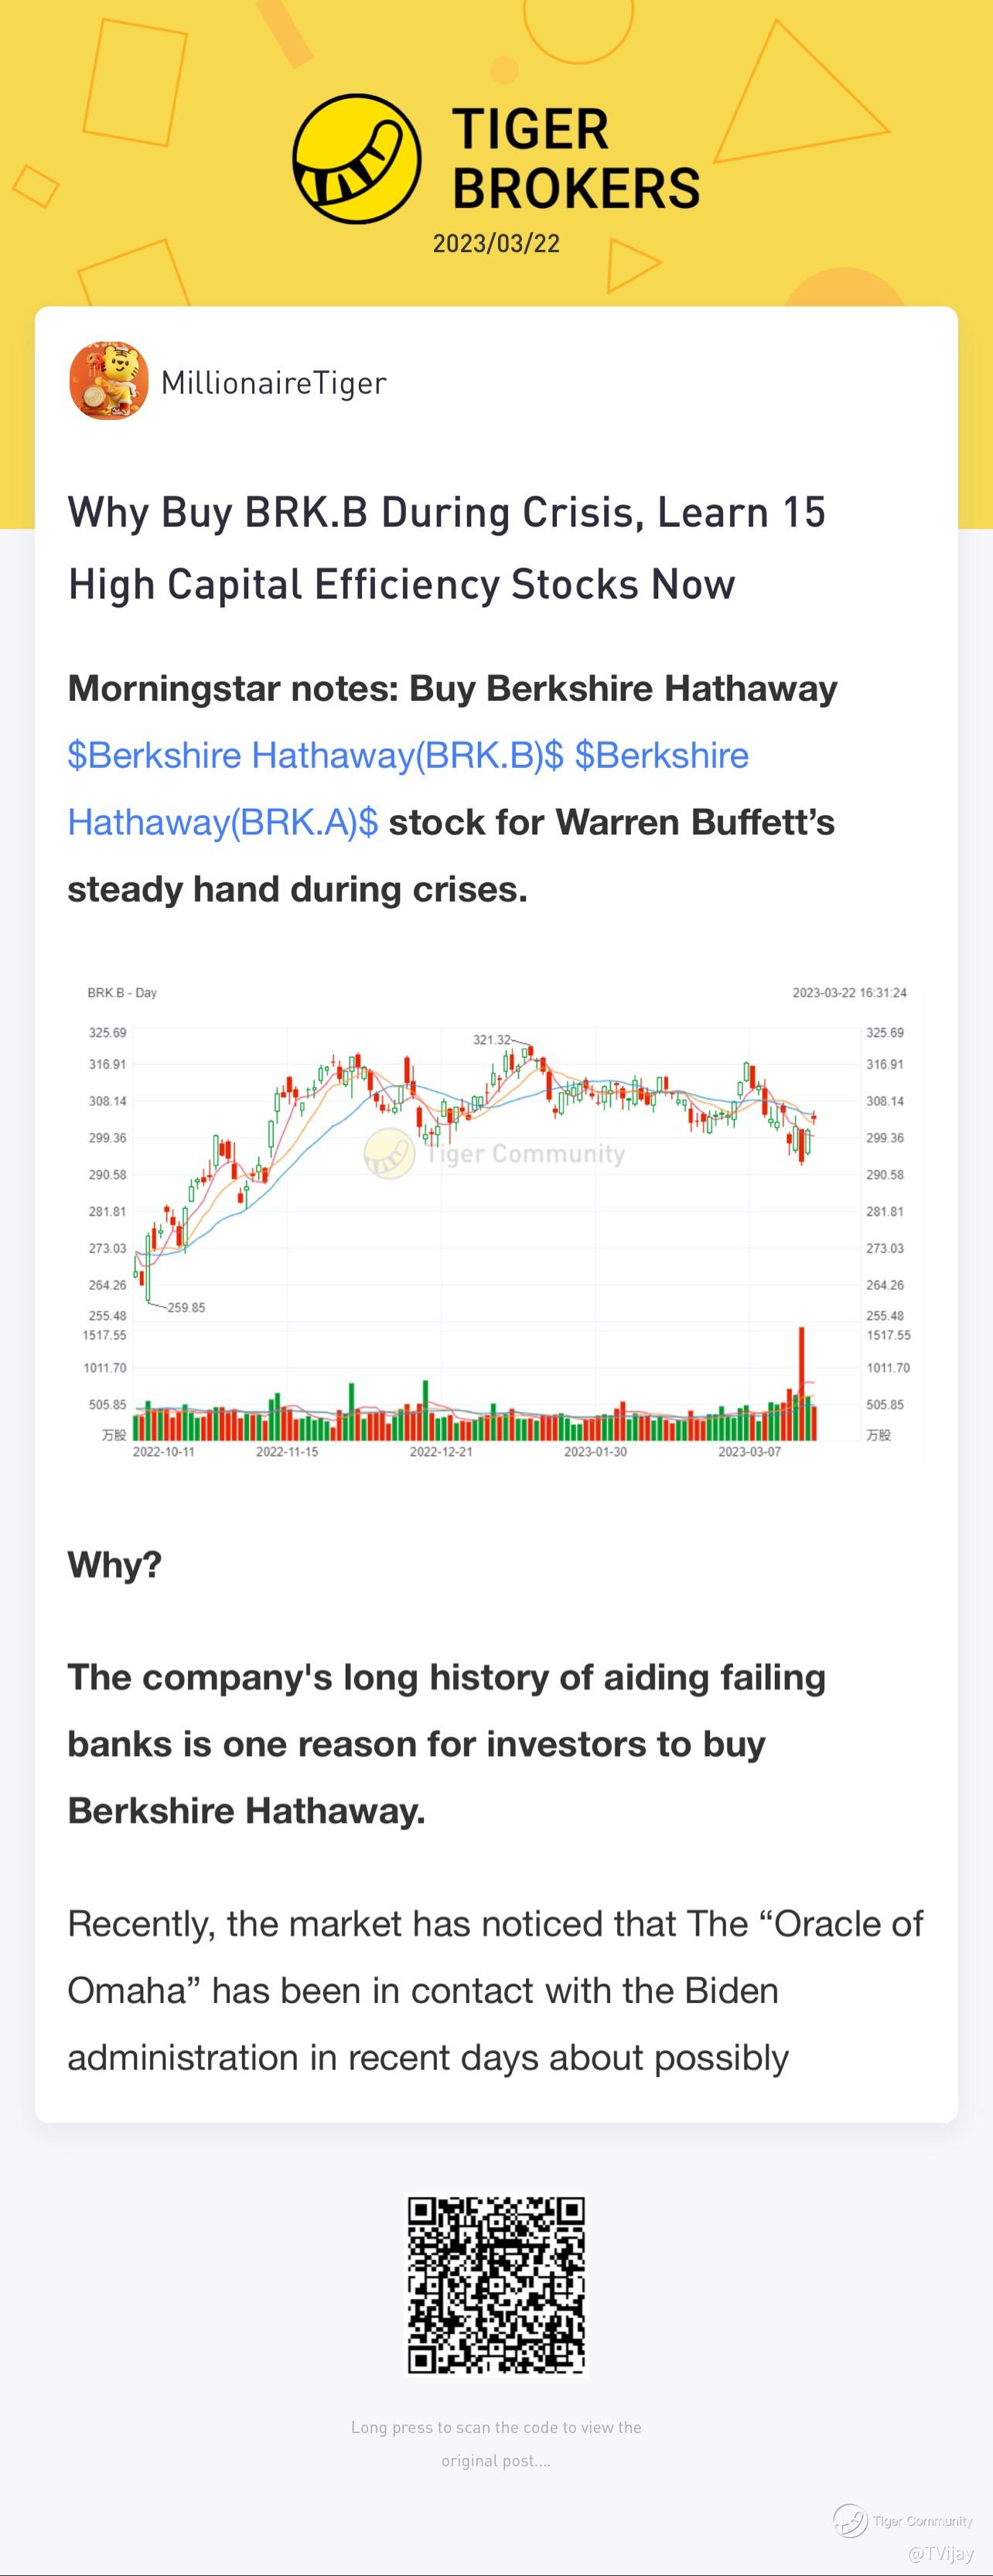Image resolution: width=993 pixels, height=2576 pixels.
Task: Click the BRK.B - Day chart label
Action: coord(122,993)
